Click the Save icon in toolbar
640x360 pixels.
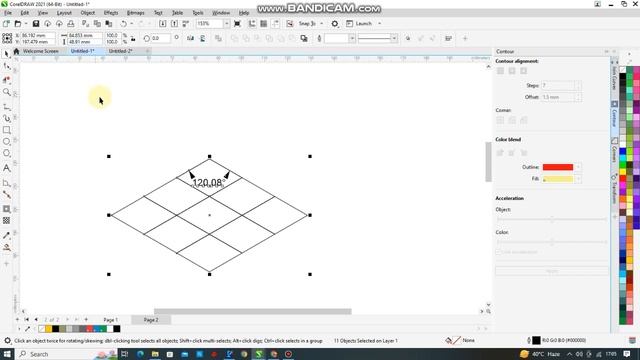36,24
